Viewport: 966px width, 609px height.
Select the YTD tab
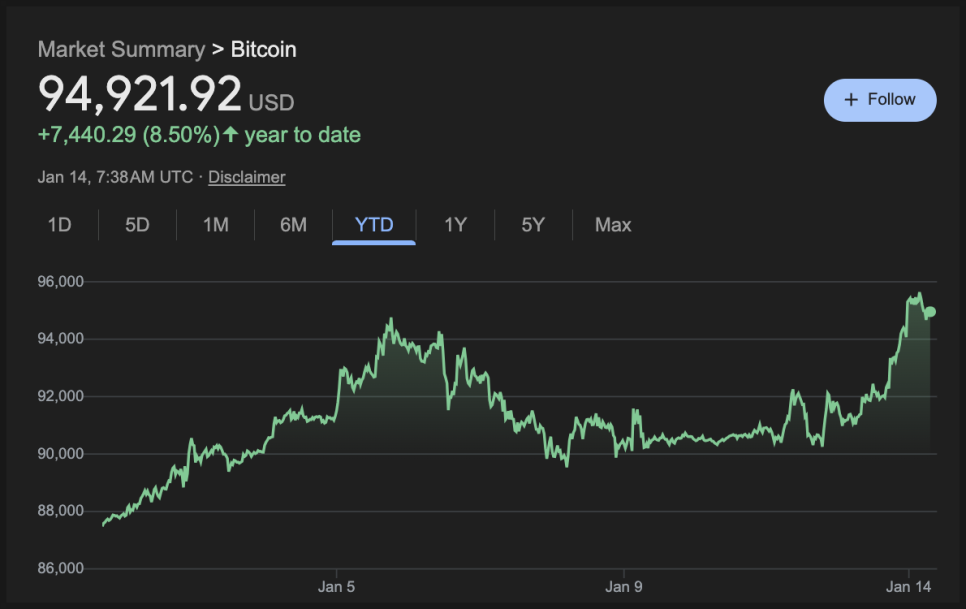pyautogui.click(x=374, y=225)
